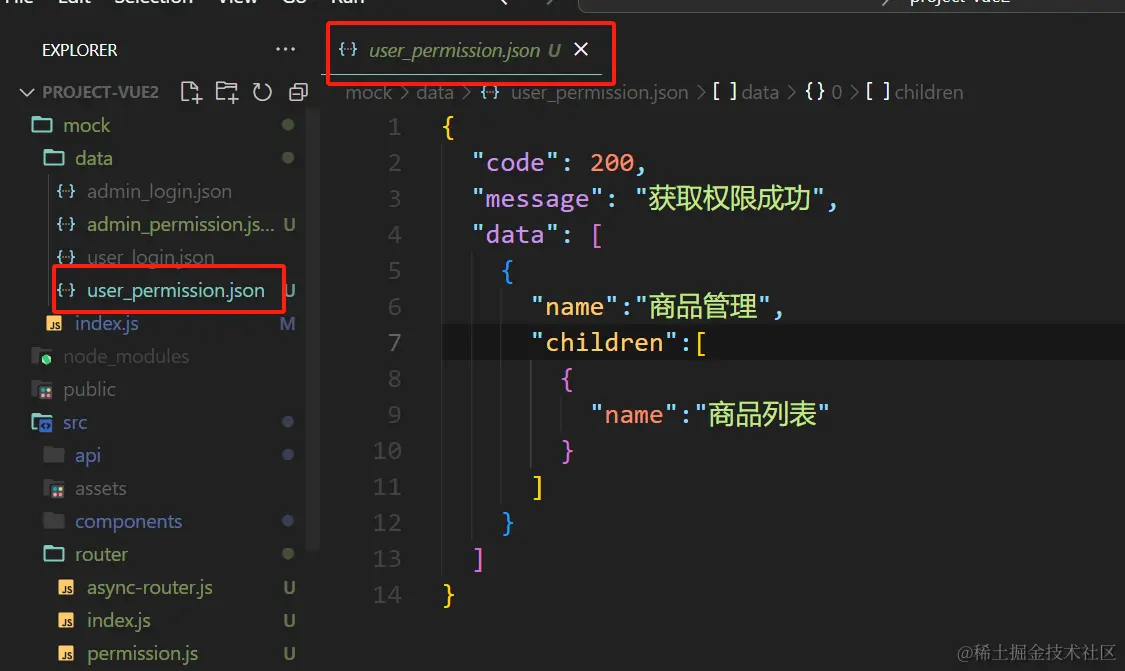Screen dimensions: 1125x671
Task: Expand the node_modules folder
Action: pos(126,357)
